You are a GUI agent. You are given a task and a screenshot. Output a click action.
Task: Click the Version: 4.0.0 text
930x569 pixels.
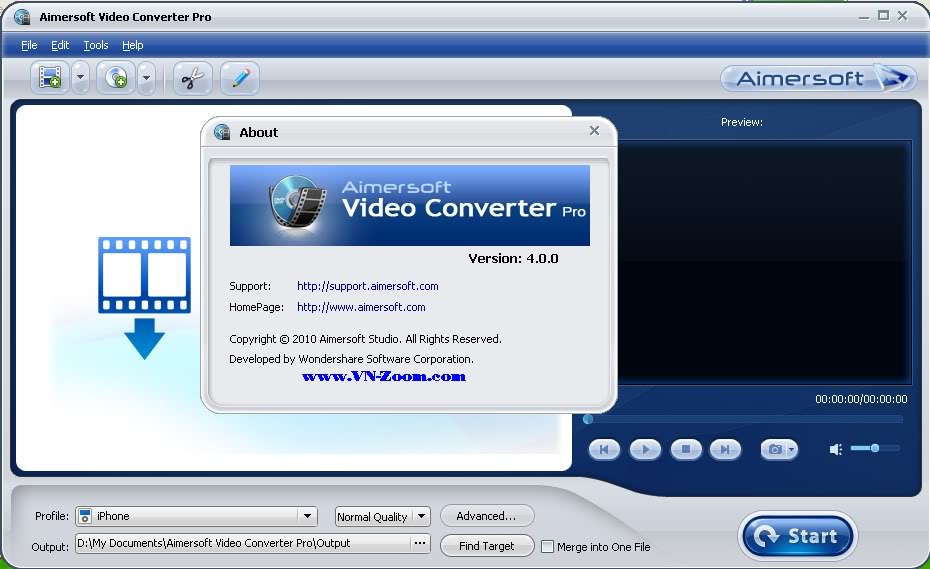(x=513, y=258)
